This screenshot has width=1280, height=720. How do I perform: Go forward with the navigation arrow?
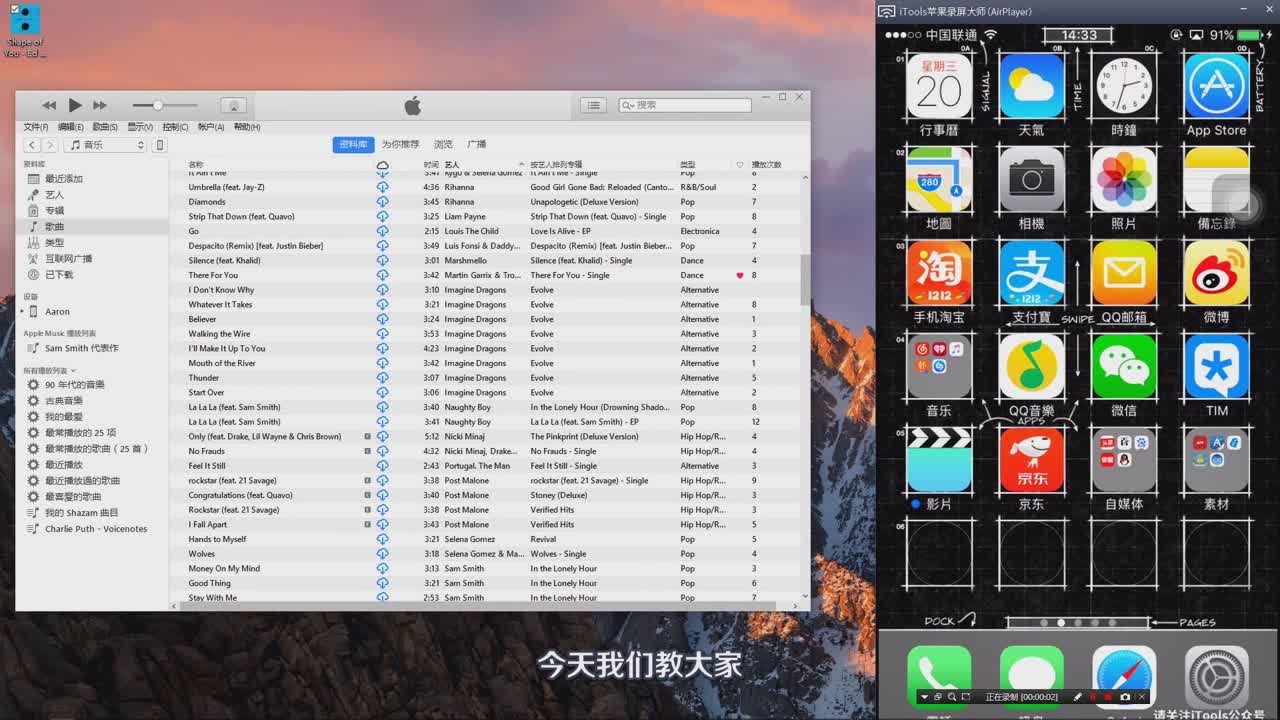[x=48, y=145]
